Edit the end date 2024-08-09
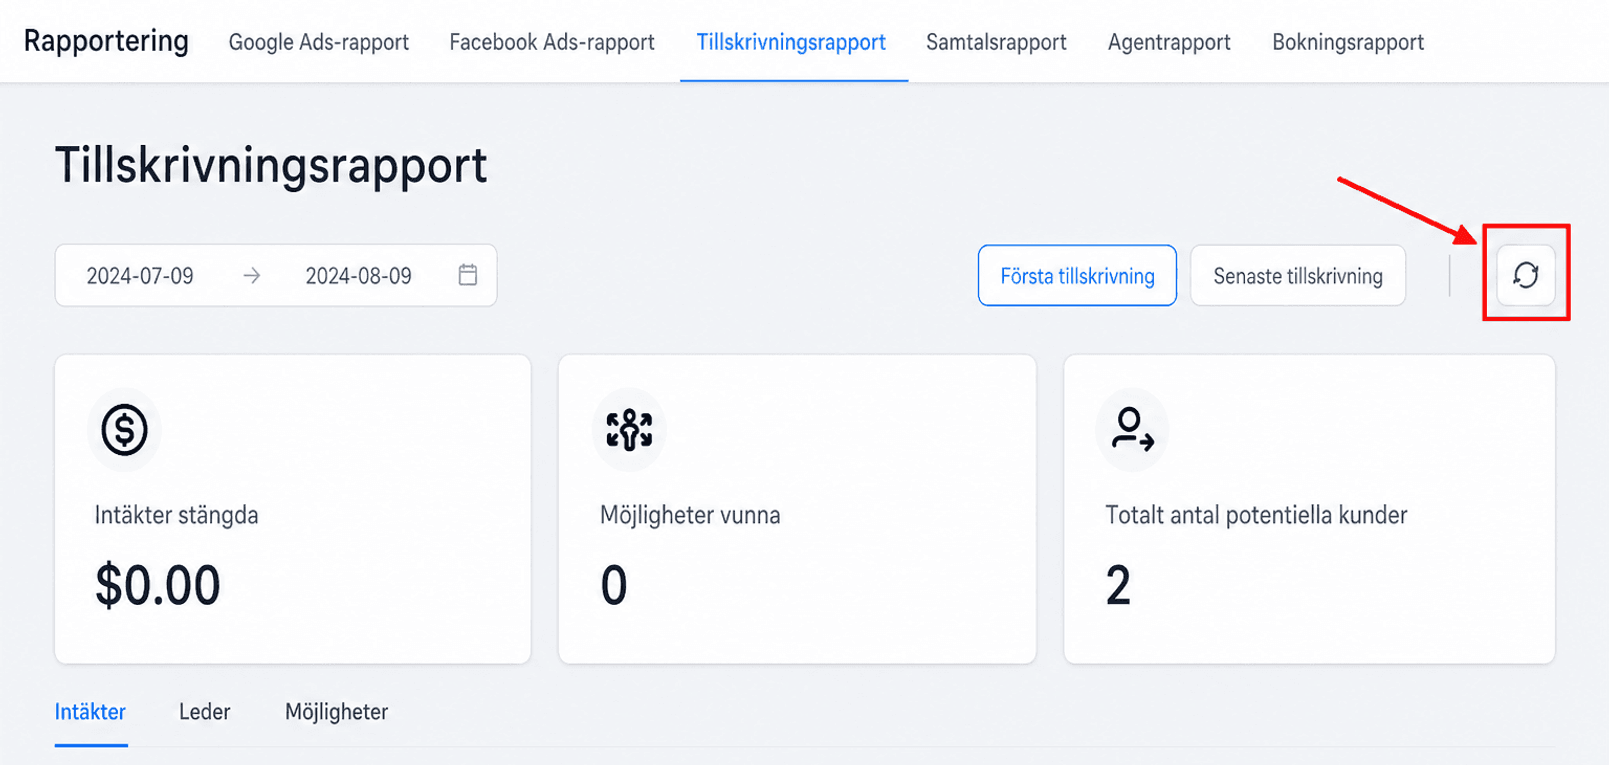The width and height of the screenshot is (1609, 765). (x=358, y=276)
